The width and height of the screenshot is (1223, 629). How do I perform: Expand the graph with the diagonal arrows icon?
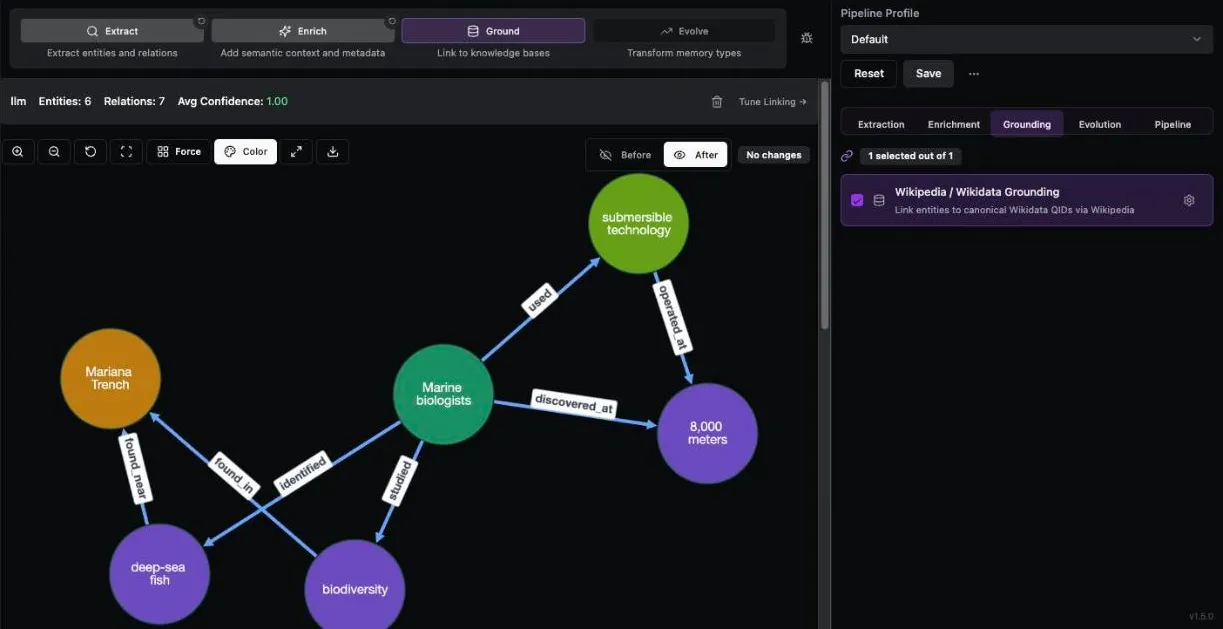[x=296, y=152]
